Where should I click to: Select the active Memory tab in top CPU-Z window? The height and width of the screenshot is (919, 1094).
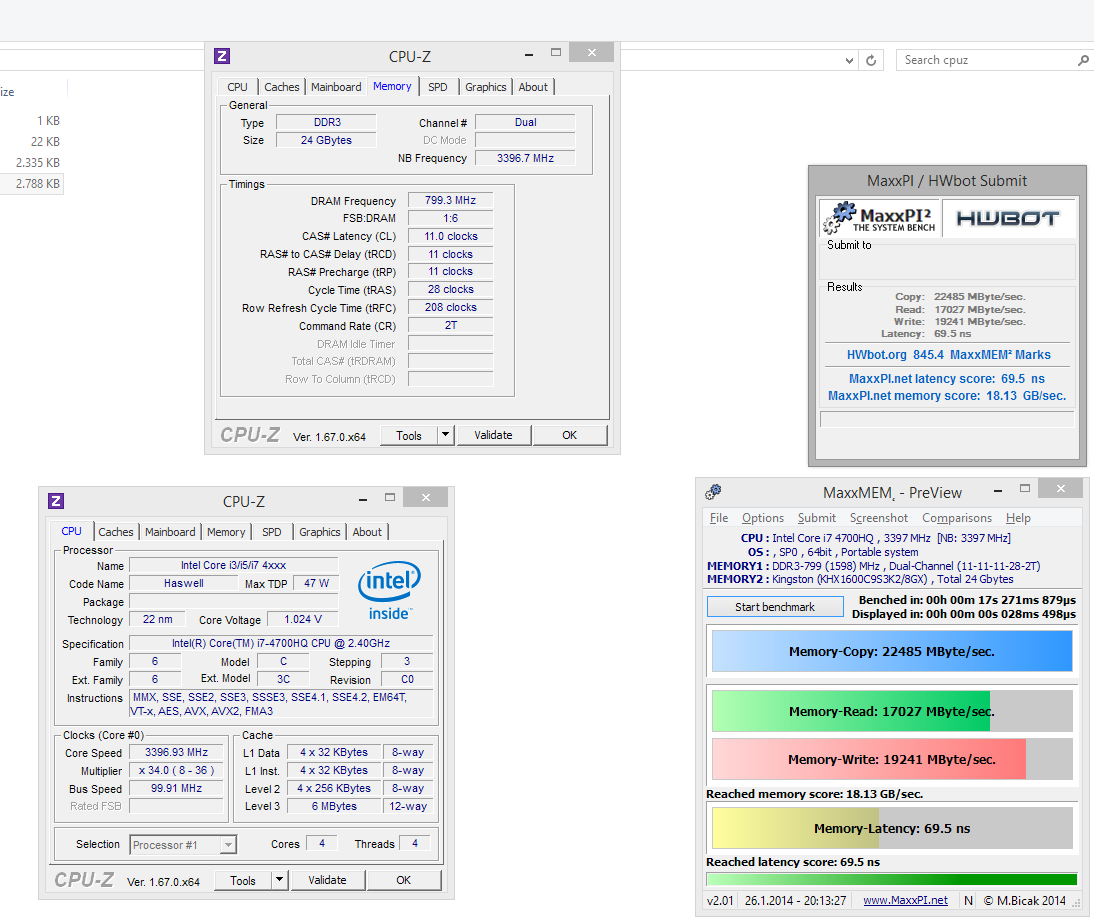pos(392,86)
